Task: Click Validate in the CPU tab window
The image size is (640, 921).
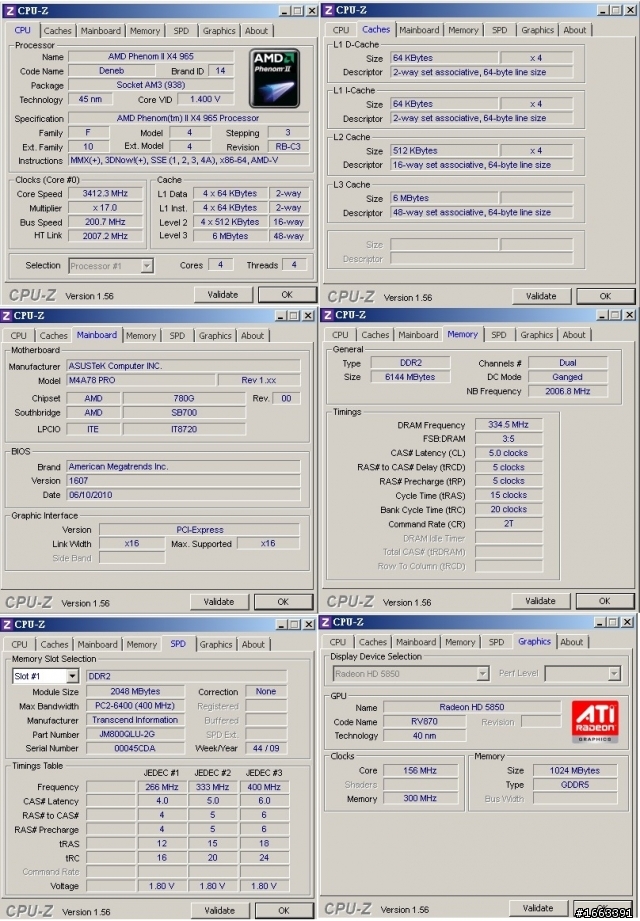Action: coord(223,295)
